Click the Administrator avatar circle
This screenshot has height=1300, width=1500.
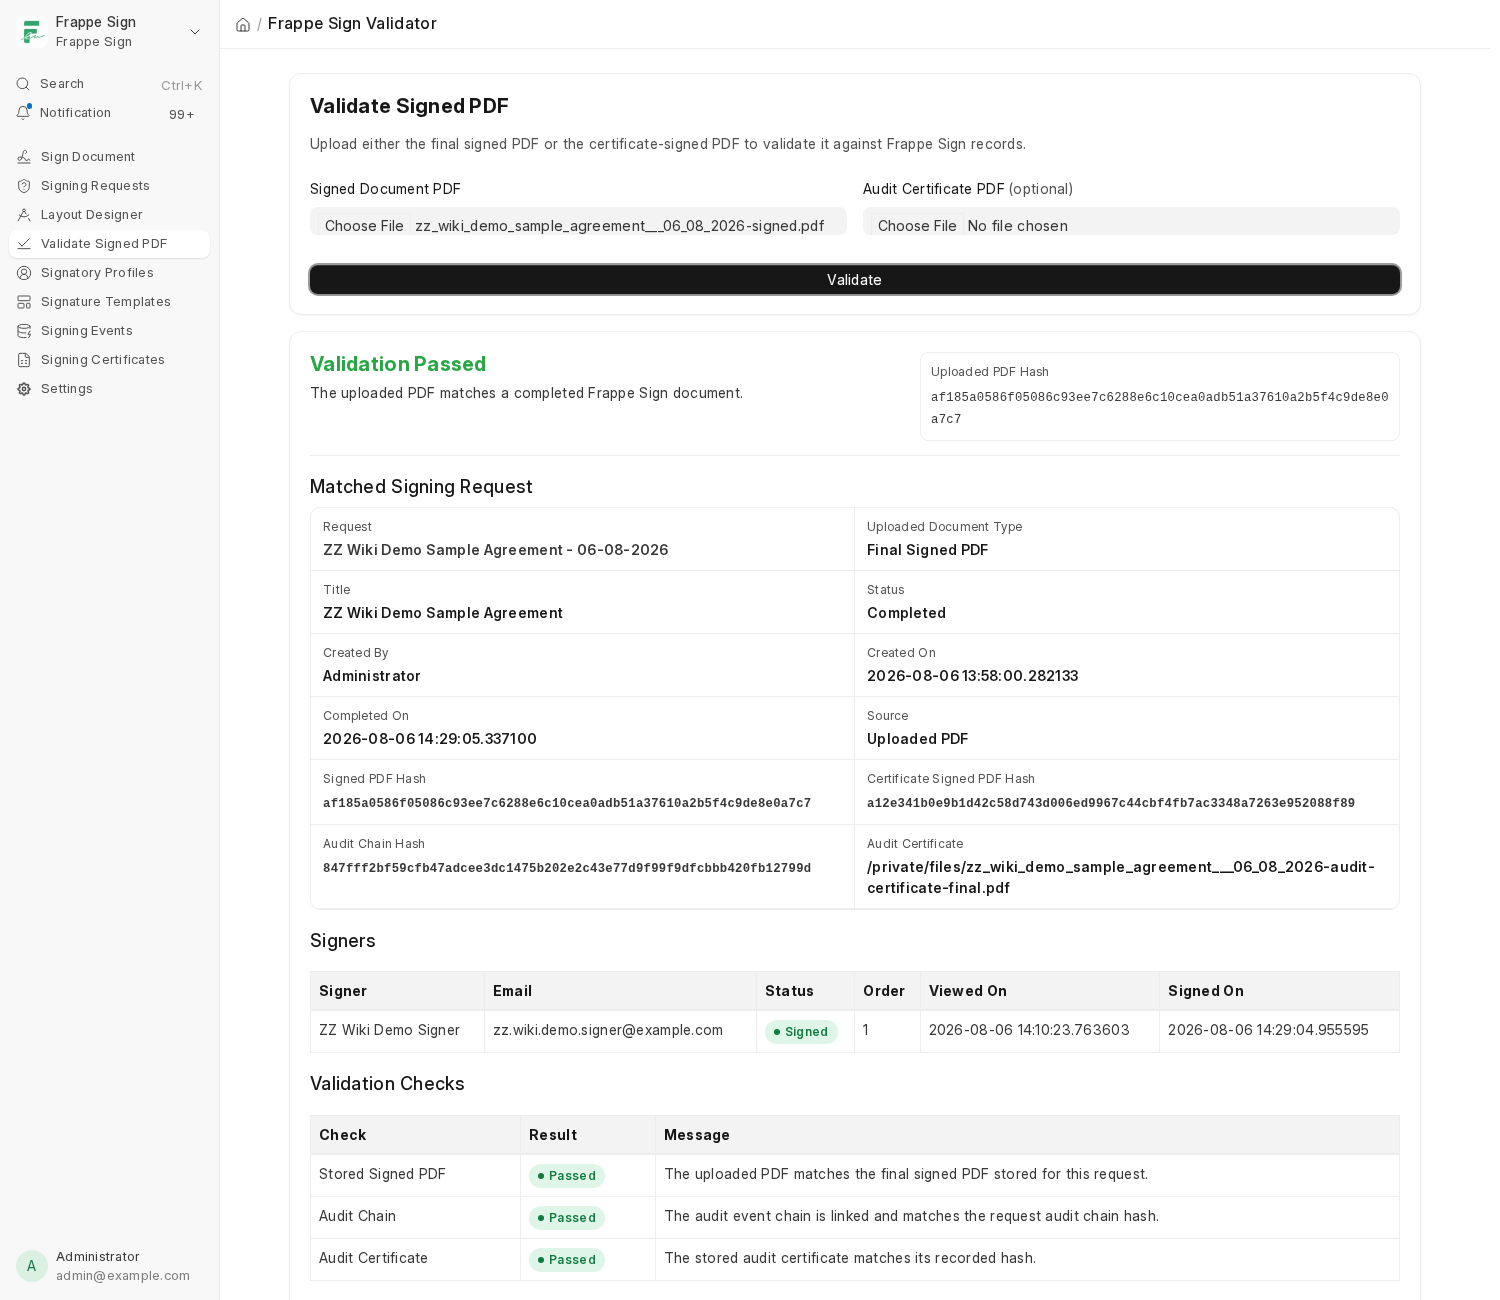tap(32, 1266)
